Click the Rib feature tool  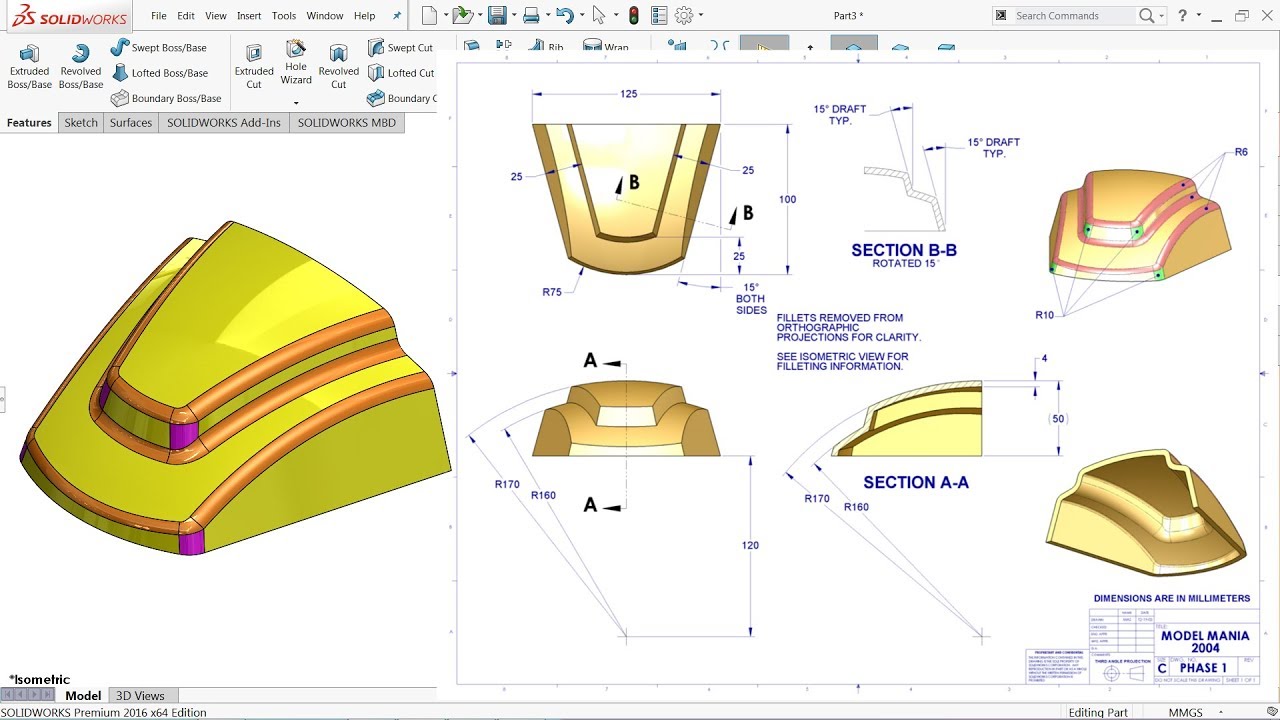pos(545,45)
